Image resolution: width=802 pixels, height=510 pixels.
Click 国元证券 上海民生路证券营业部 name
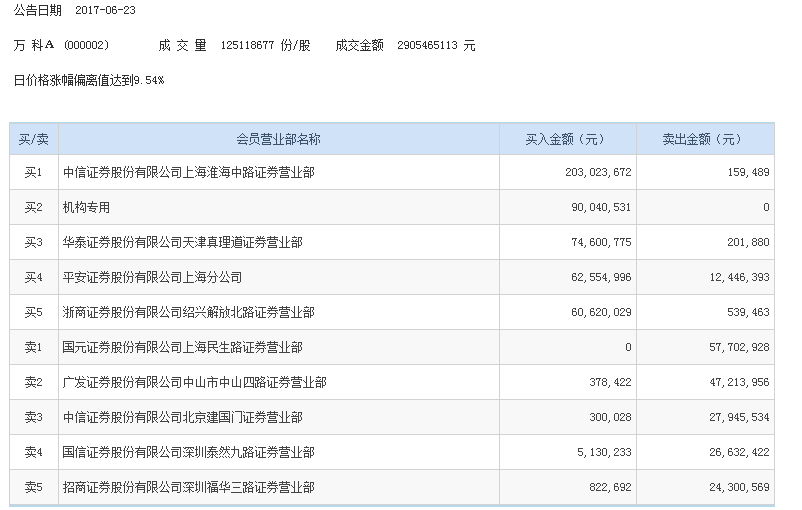pos(183,347)
